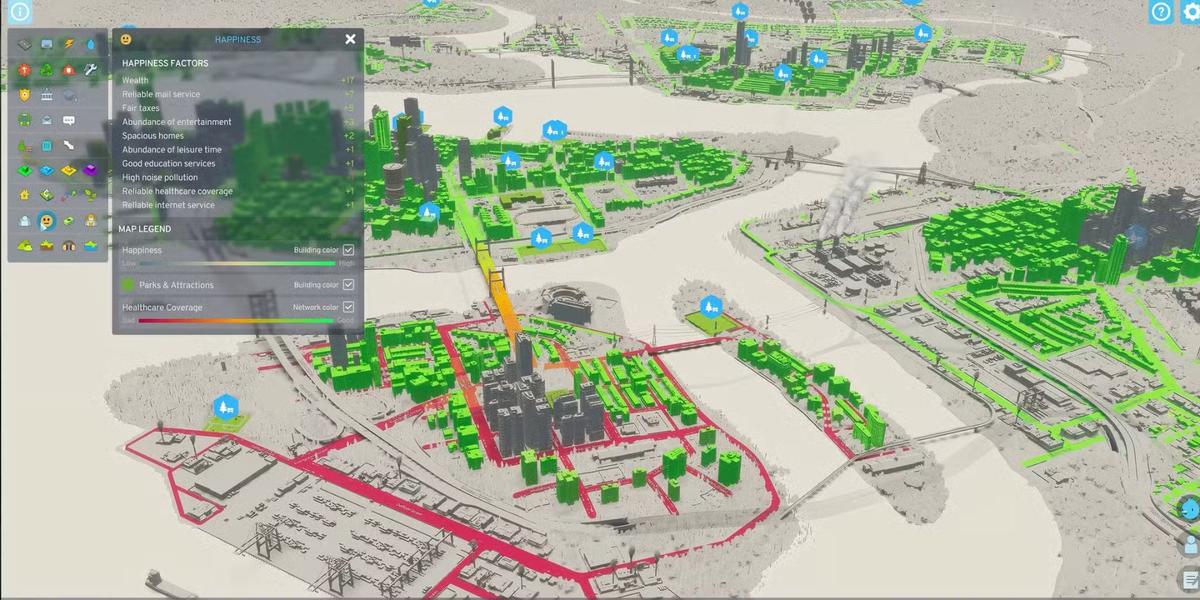The width and height of the screenshot is (1200, 600).
Task: Open the Education infoview
Action: tap(47, 95)
